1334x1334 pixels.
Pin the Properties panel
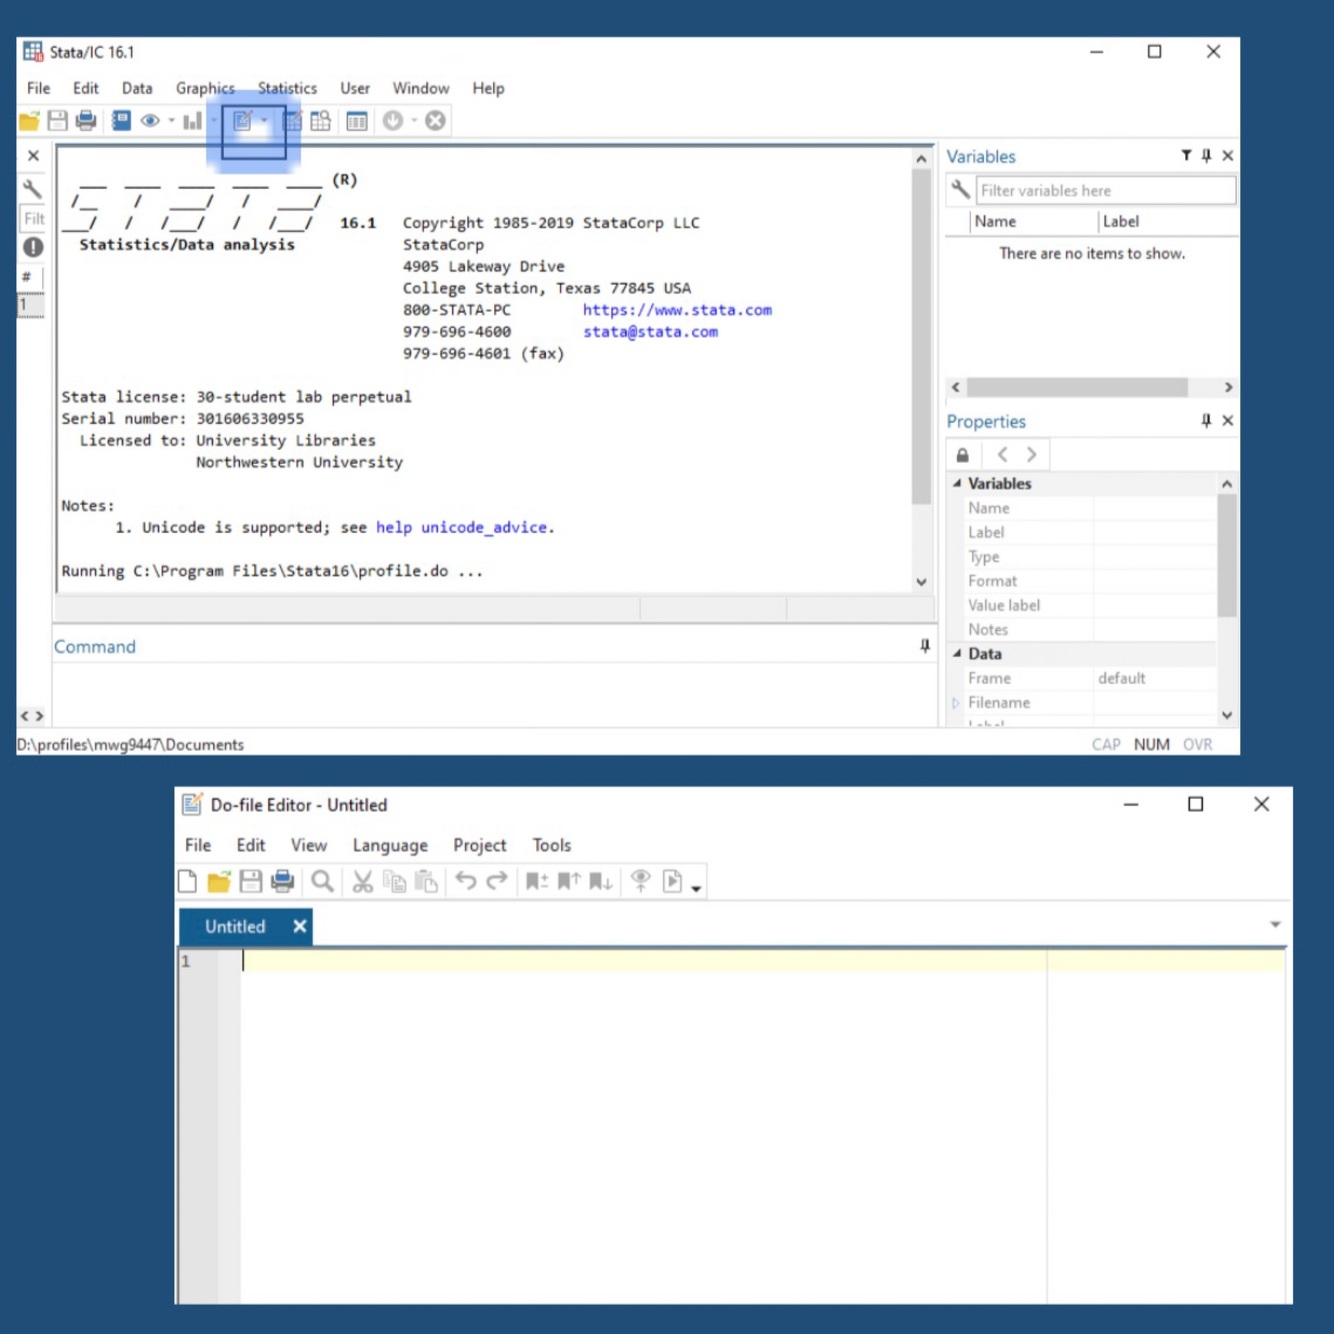(1206, 421)
